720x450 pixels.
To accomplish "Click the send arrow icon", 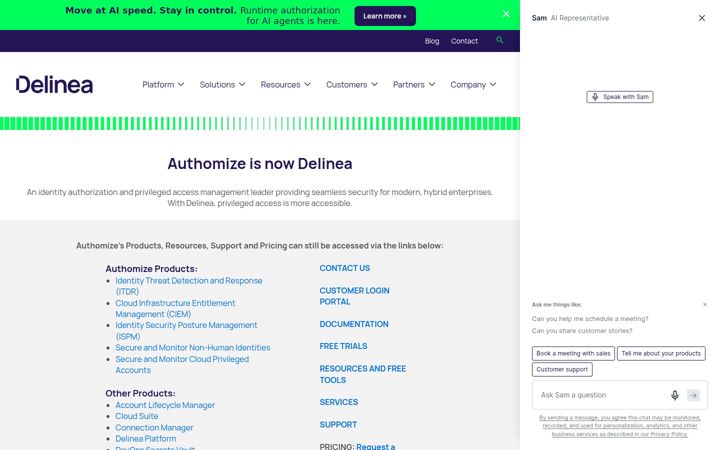I will [693, 395].
